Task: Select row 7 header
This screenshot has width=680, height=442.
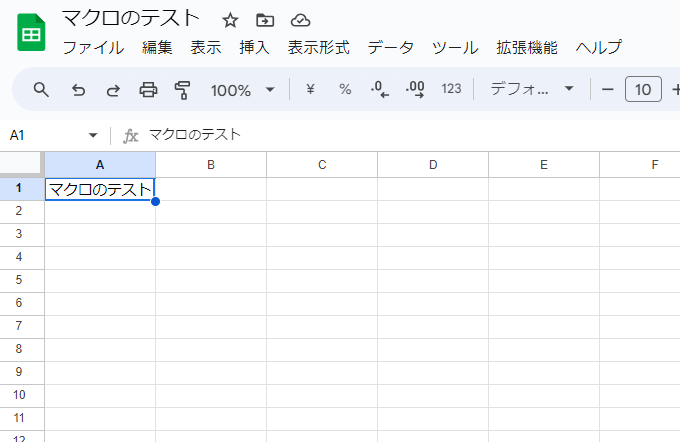Action: pos(22,327)
